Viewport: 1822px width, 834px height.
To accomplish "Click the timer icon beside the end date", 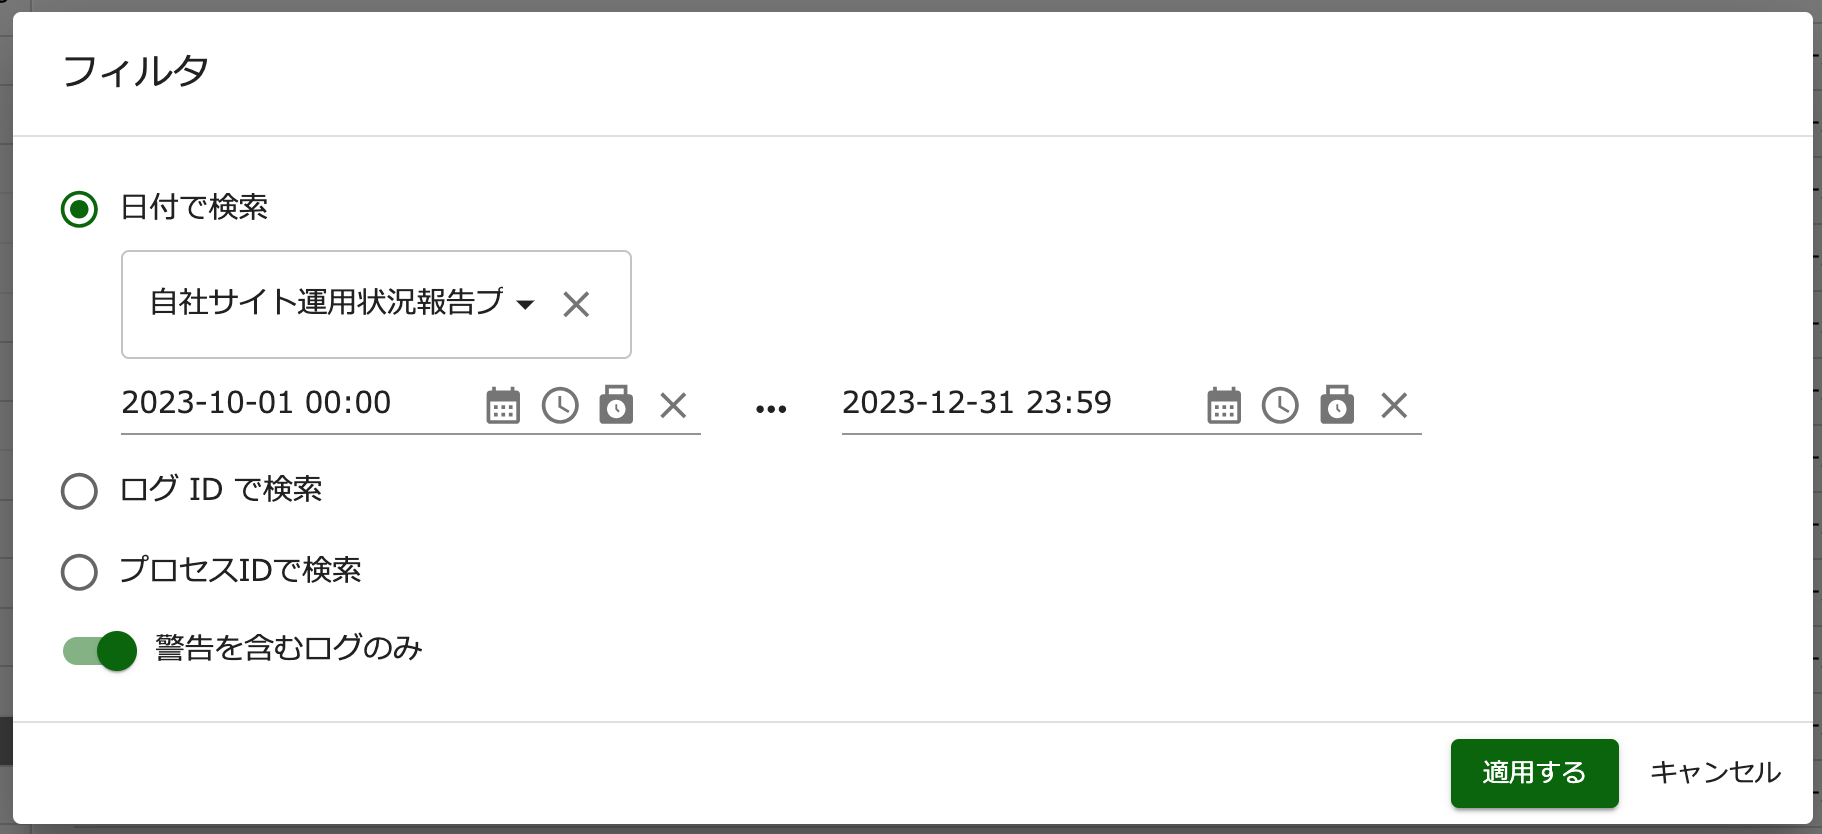I will (x=1337, y=405).
